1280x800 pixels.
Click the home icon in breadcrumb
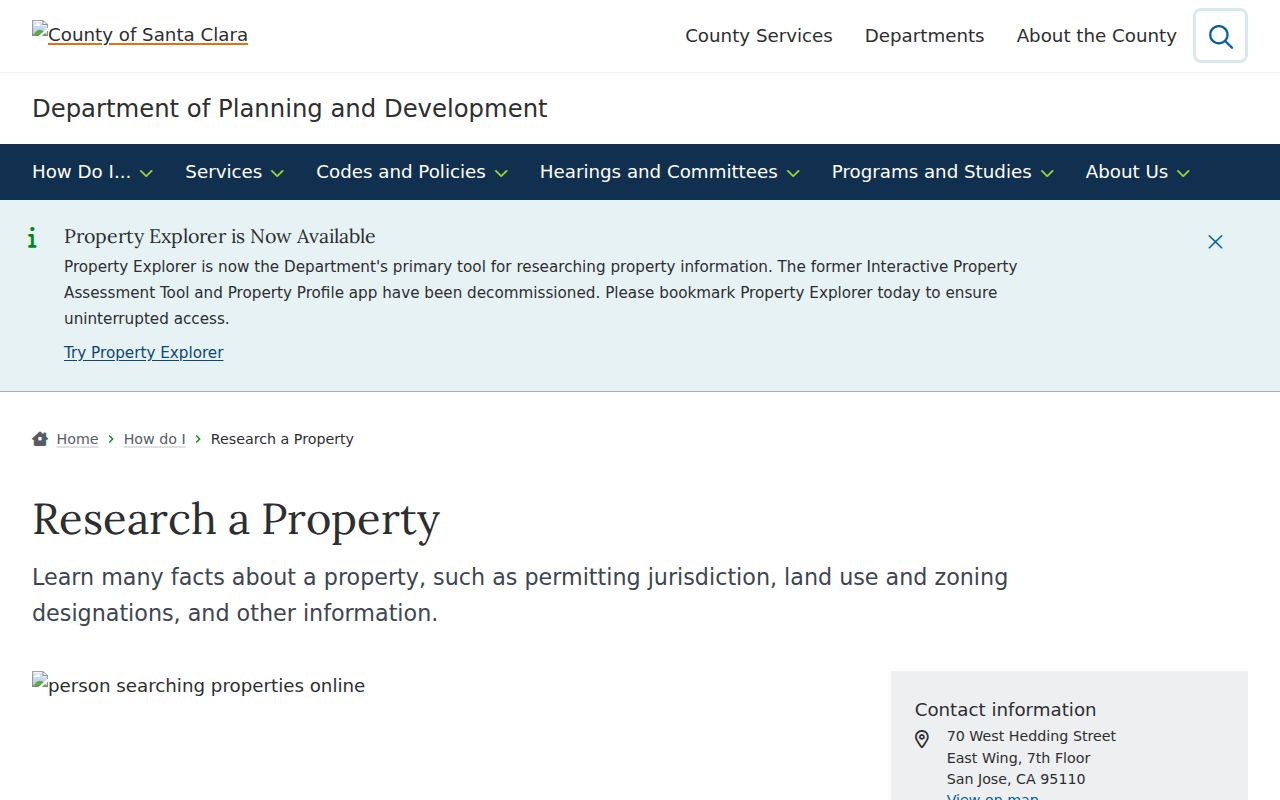tap(40, 439)
